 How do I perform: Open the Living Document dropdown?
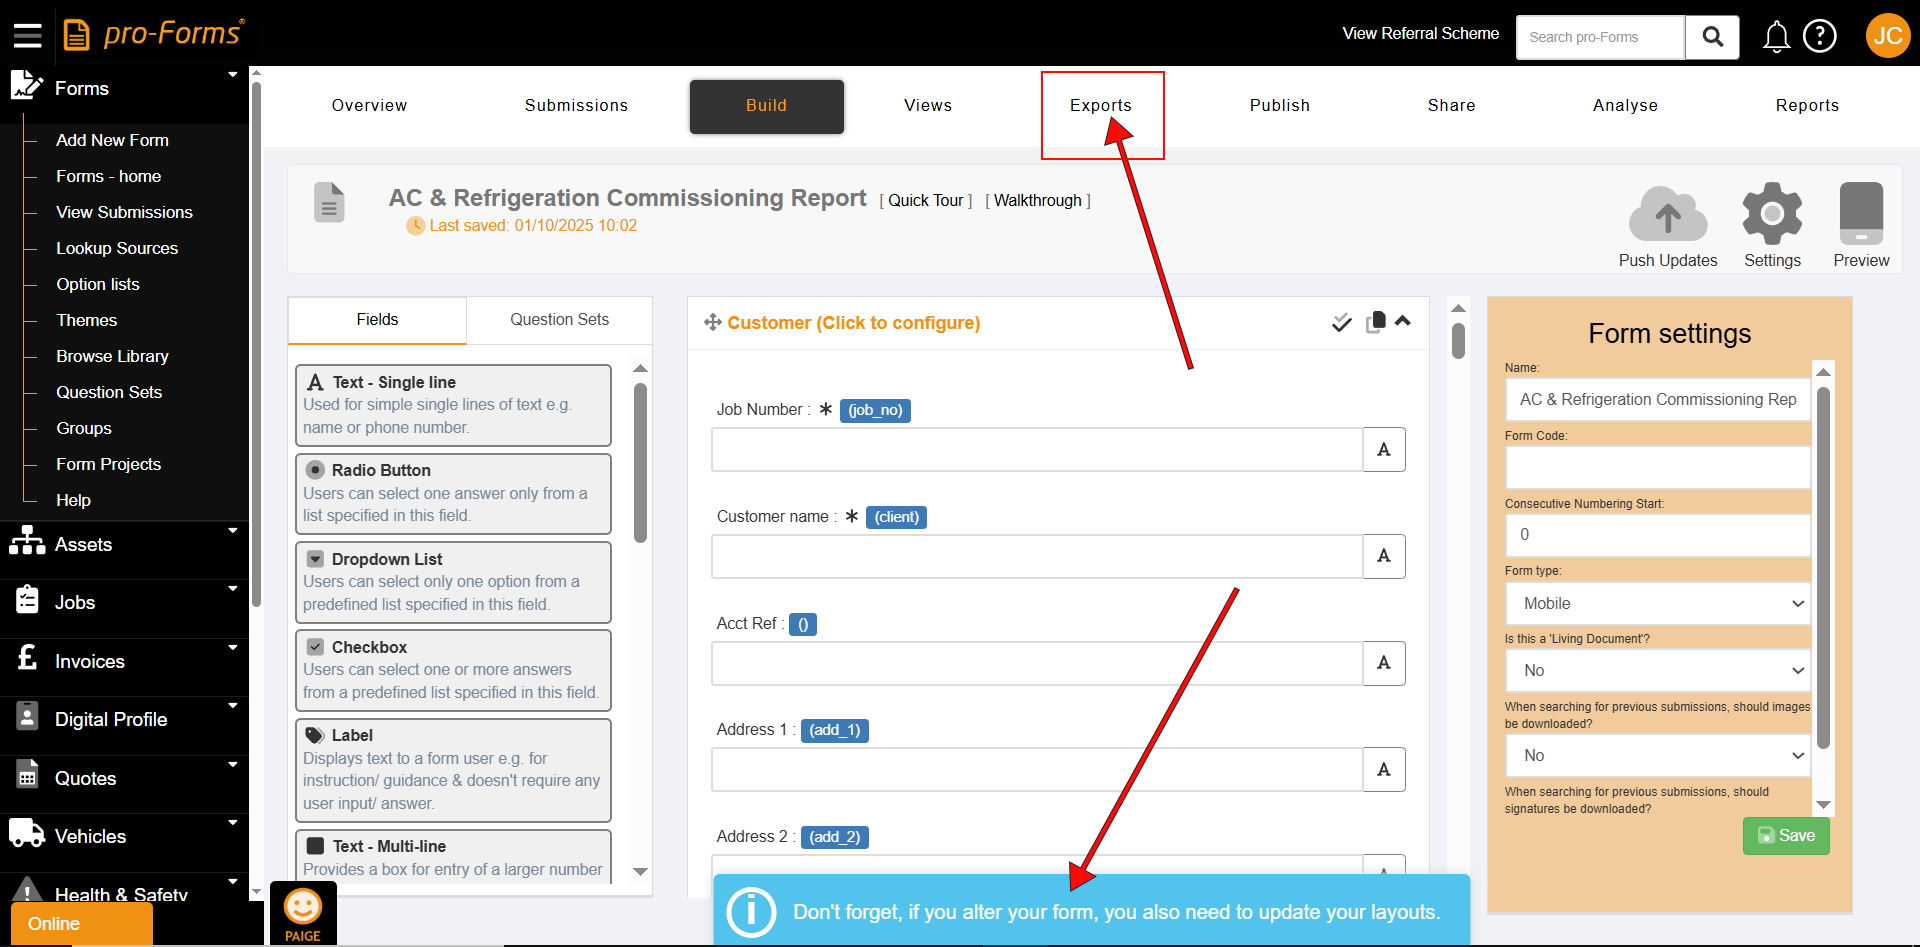click(1658, 670)
